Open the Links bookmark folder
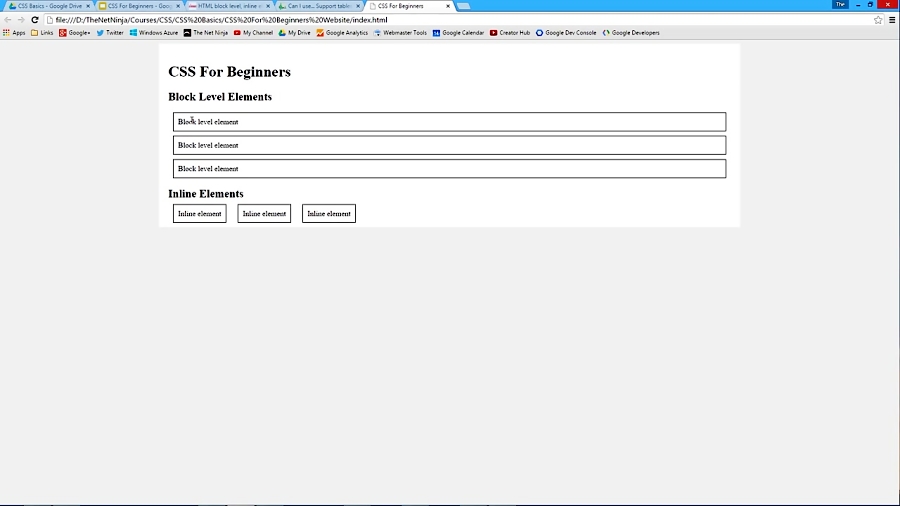Screen dimensions: 900x506 (x=42, y=33)
